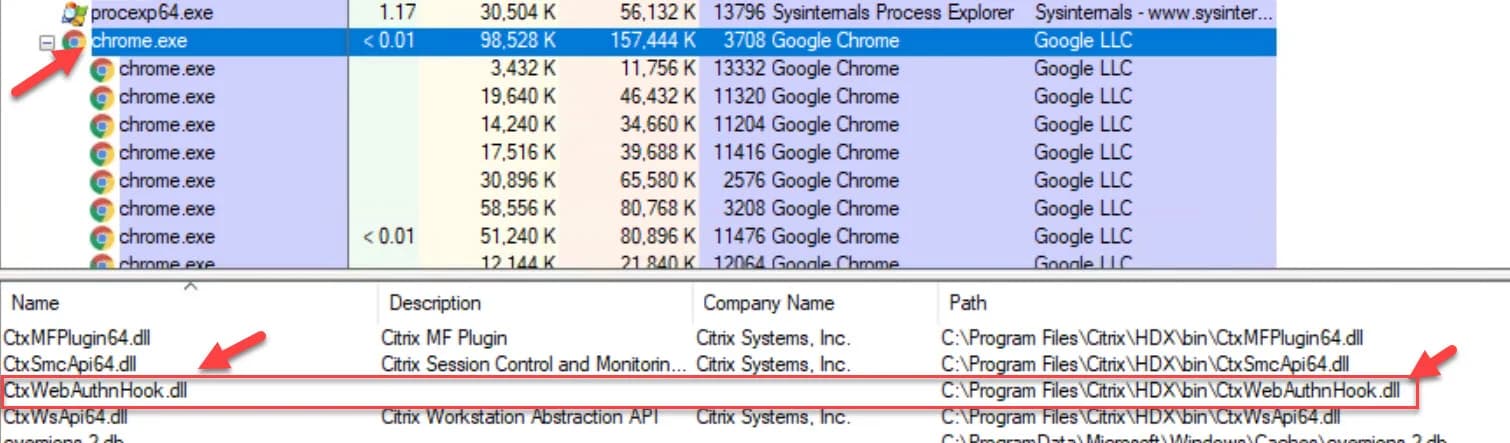Viewport: 1510px width, 443px height.
Task: Select the CtxSmcApi64.dll name entry
Action: pos(70,364)
